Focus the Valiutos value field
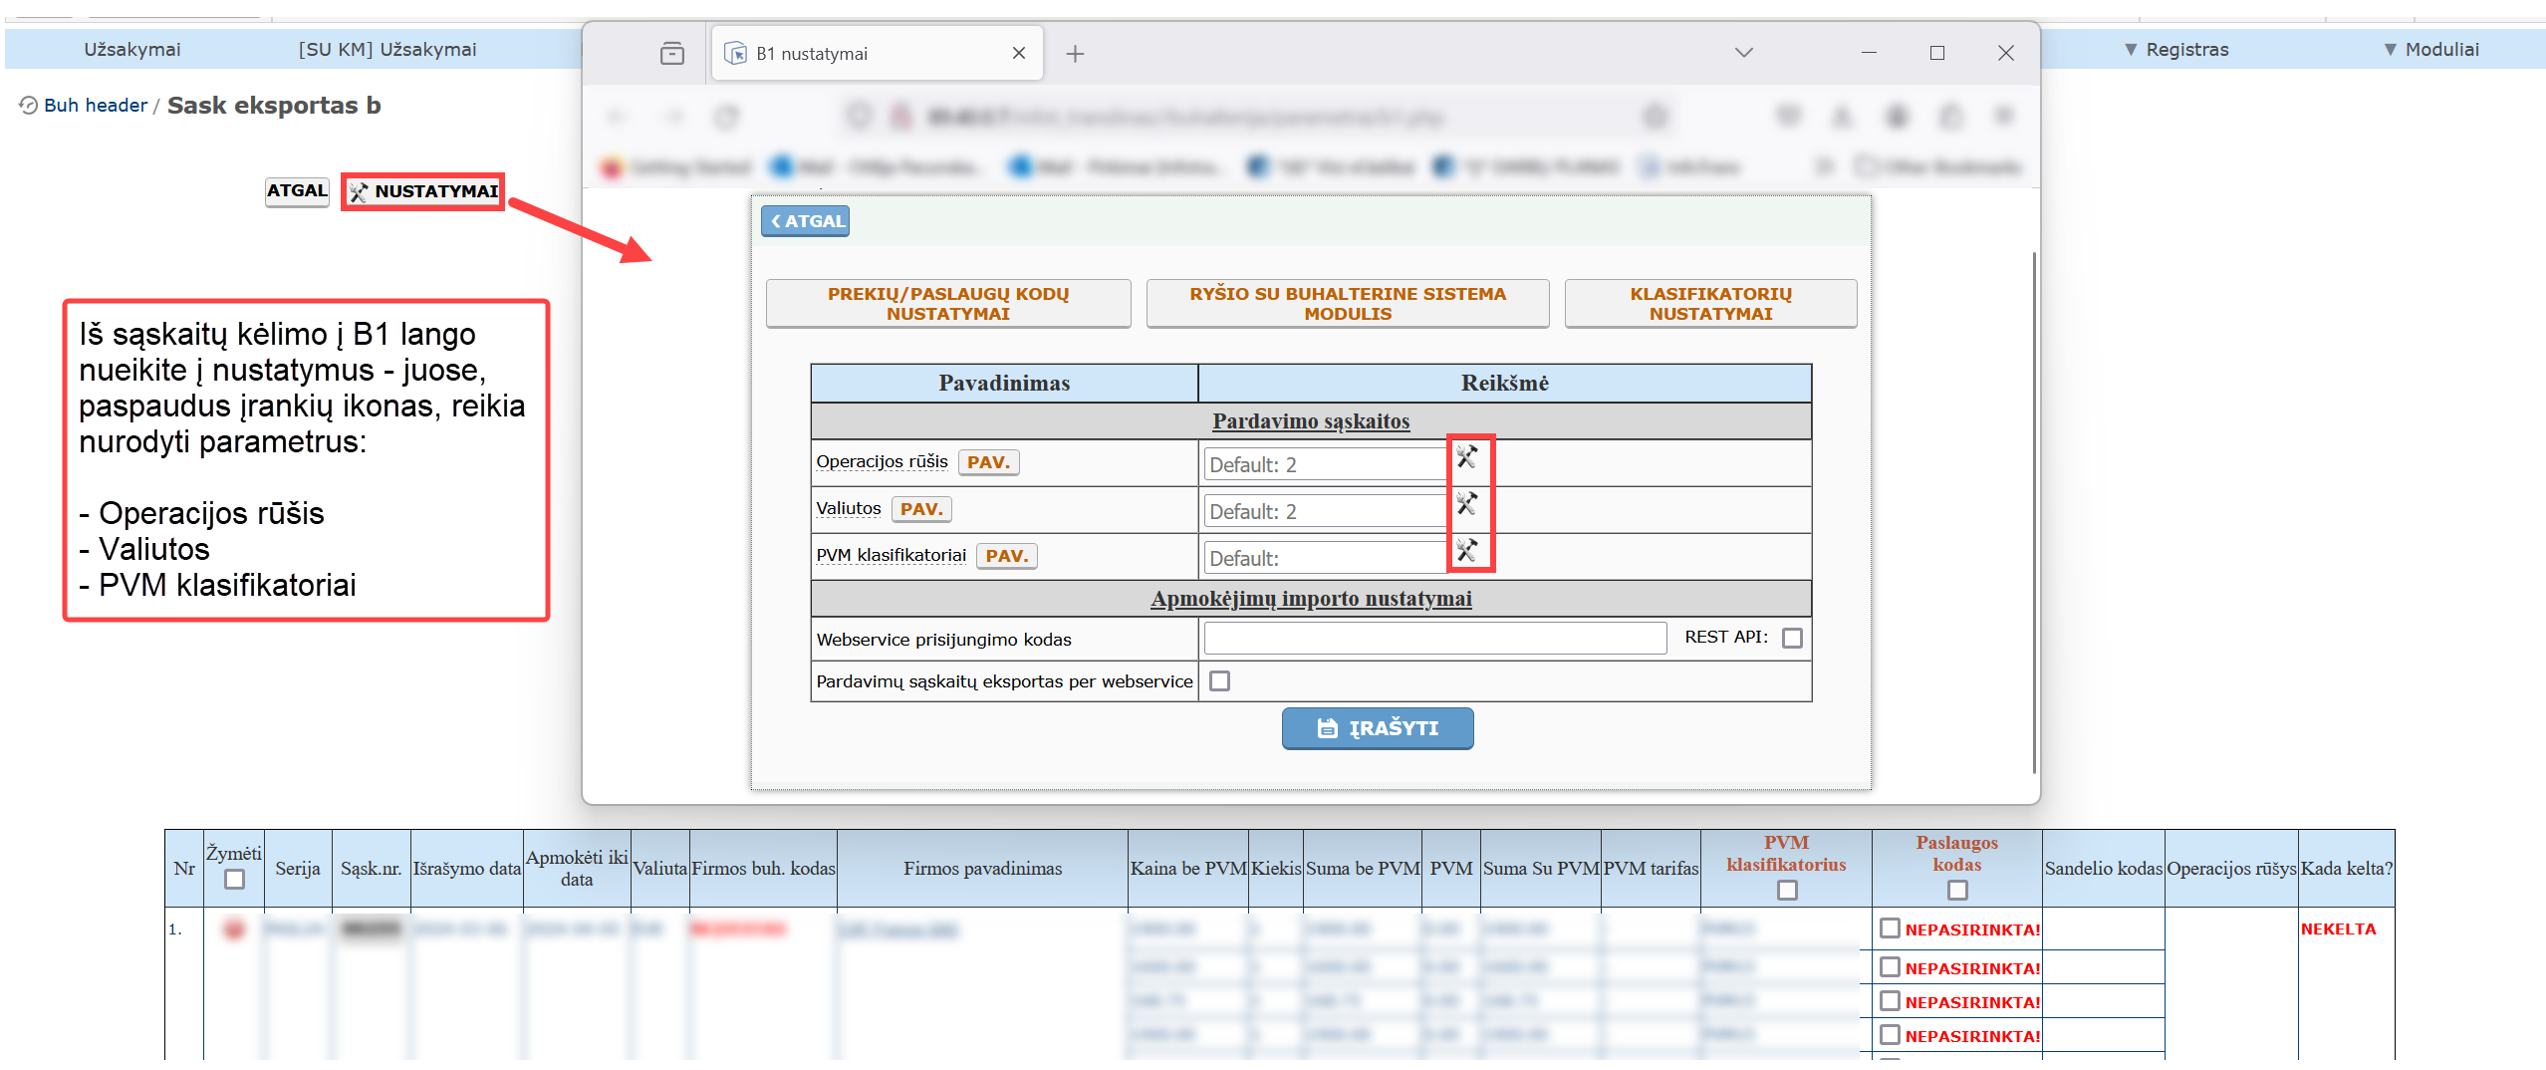This screenshot has height=1070, width=2546. 1325,511
